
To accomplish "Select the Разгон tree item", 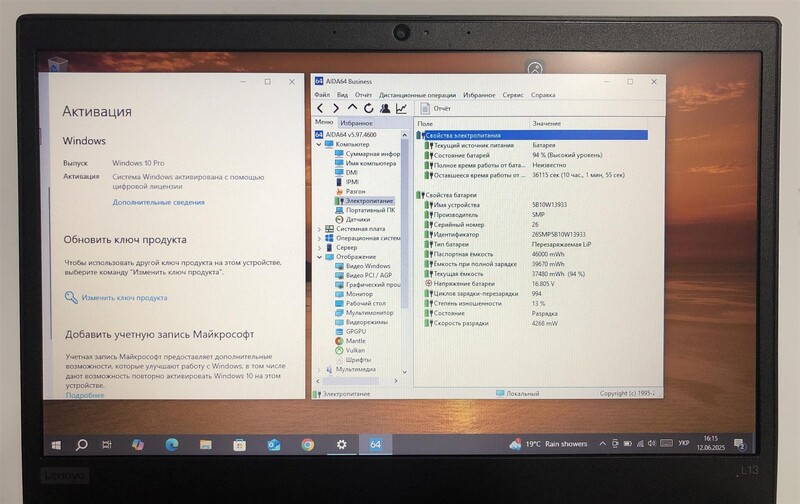I will coord(350,191).
